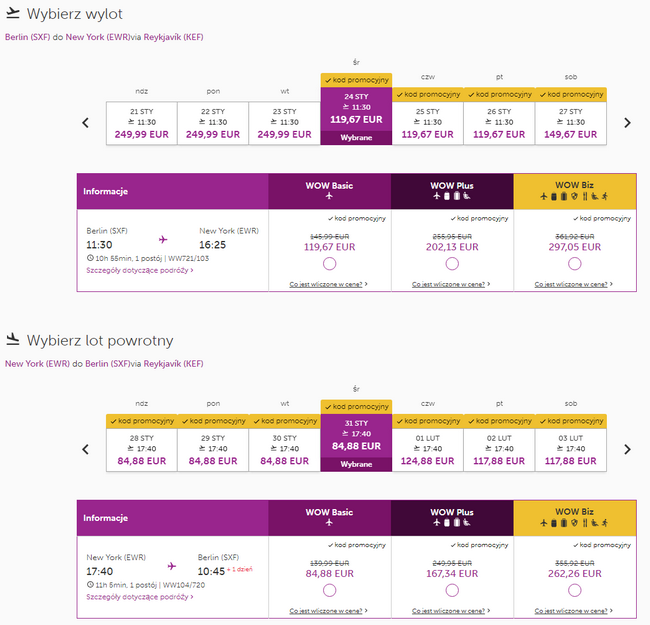Click plane icon between Berlin and New York times
650x625 pixels.
coord(163,239)
